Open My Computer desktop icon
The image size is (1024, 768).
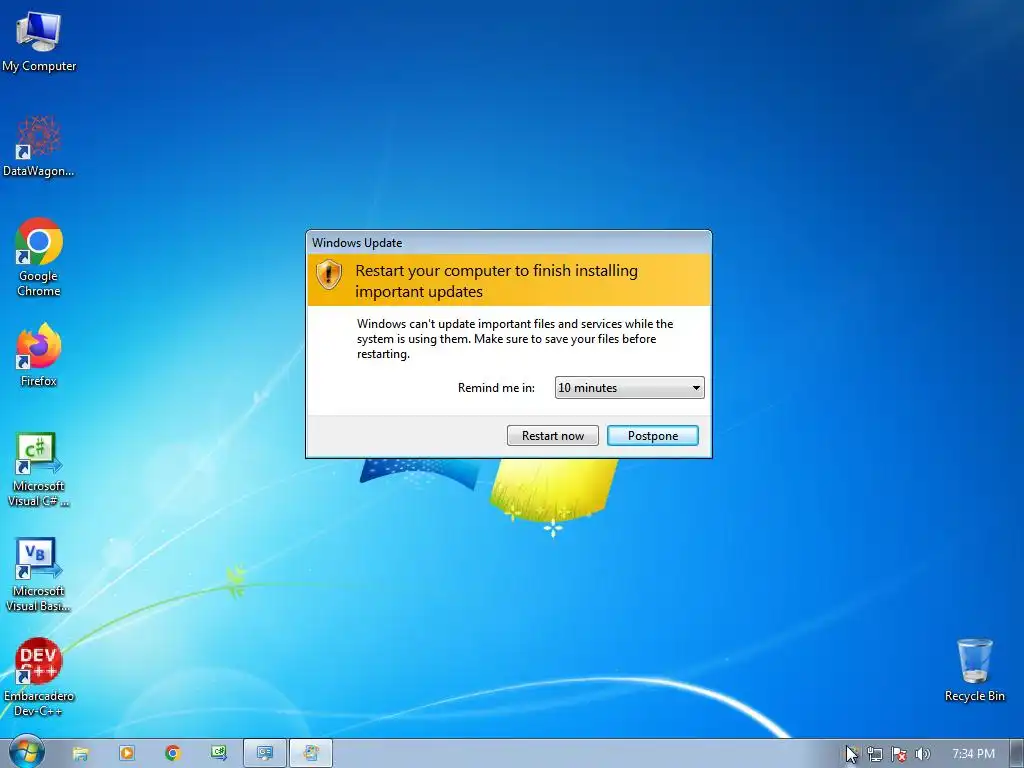tap(39, 41)
